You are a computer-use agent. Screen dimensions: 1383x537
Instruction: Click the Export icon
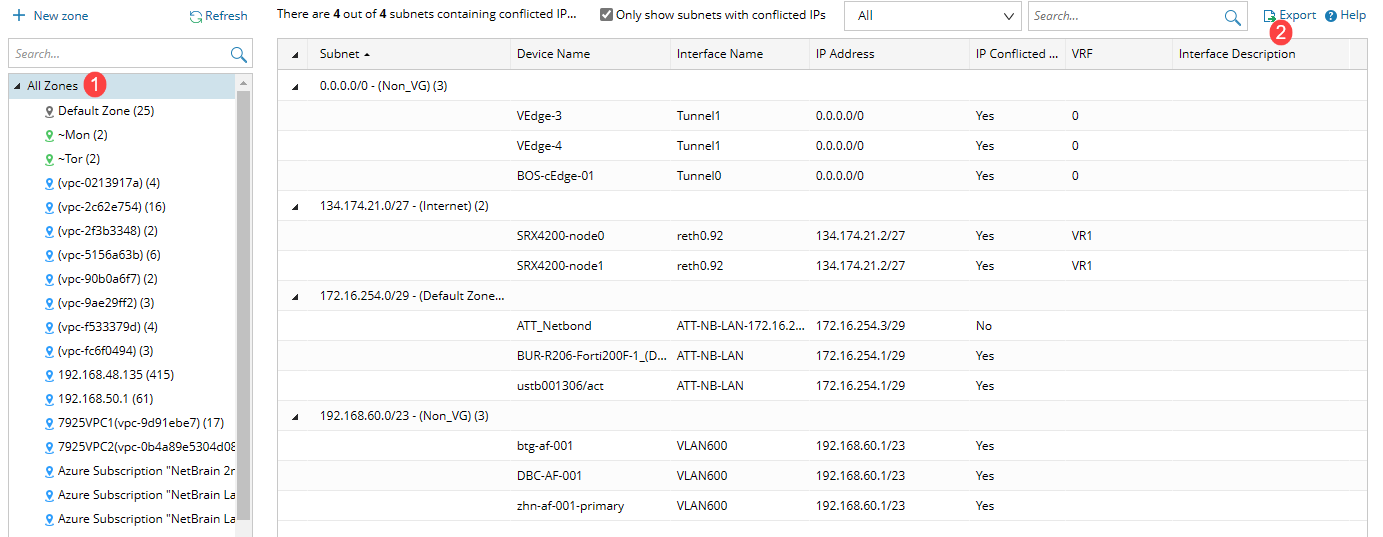click(1270, 16)
